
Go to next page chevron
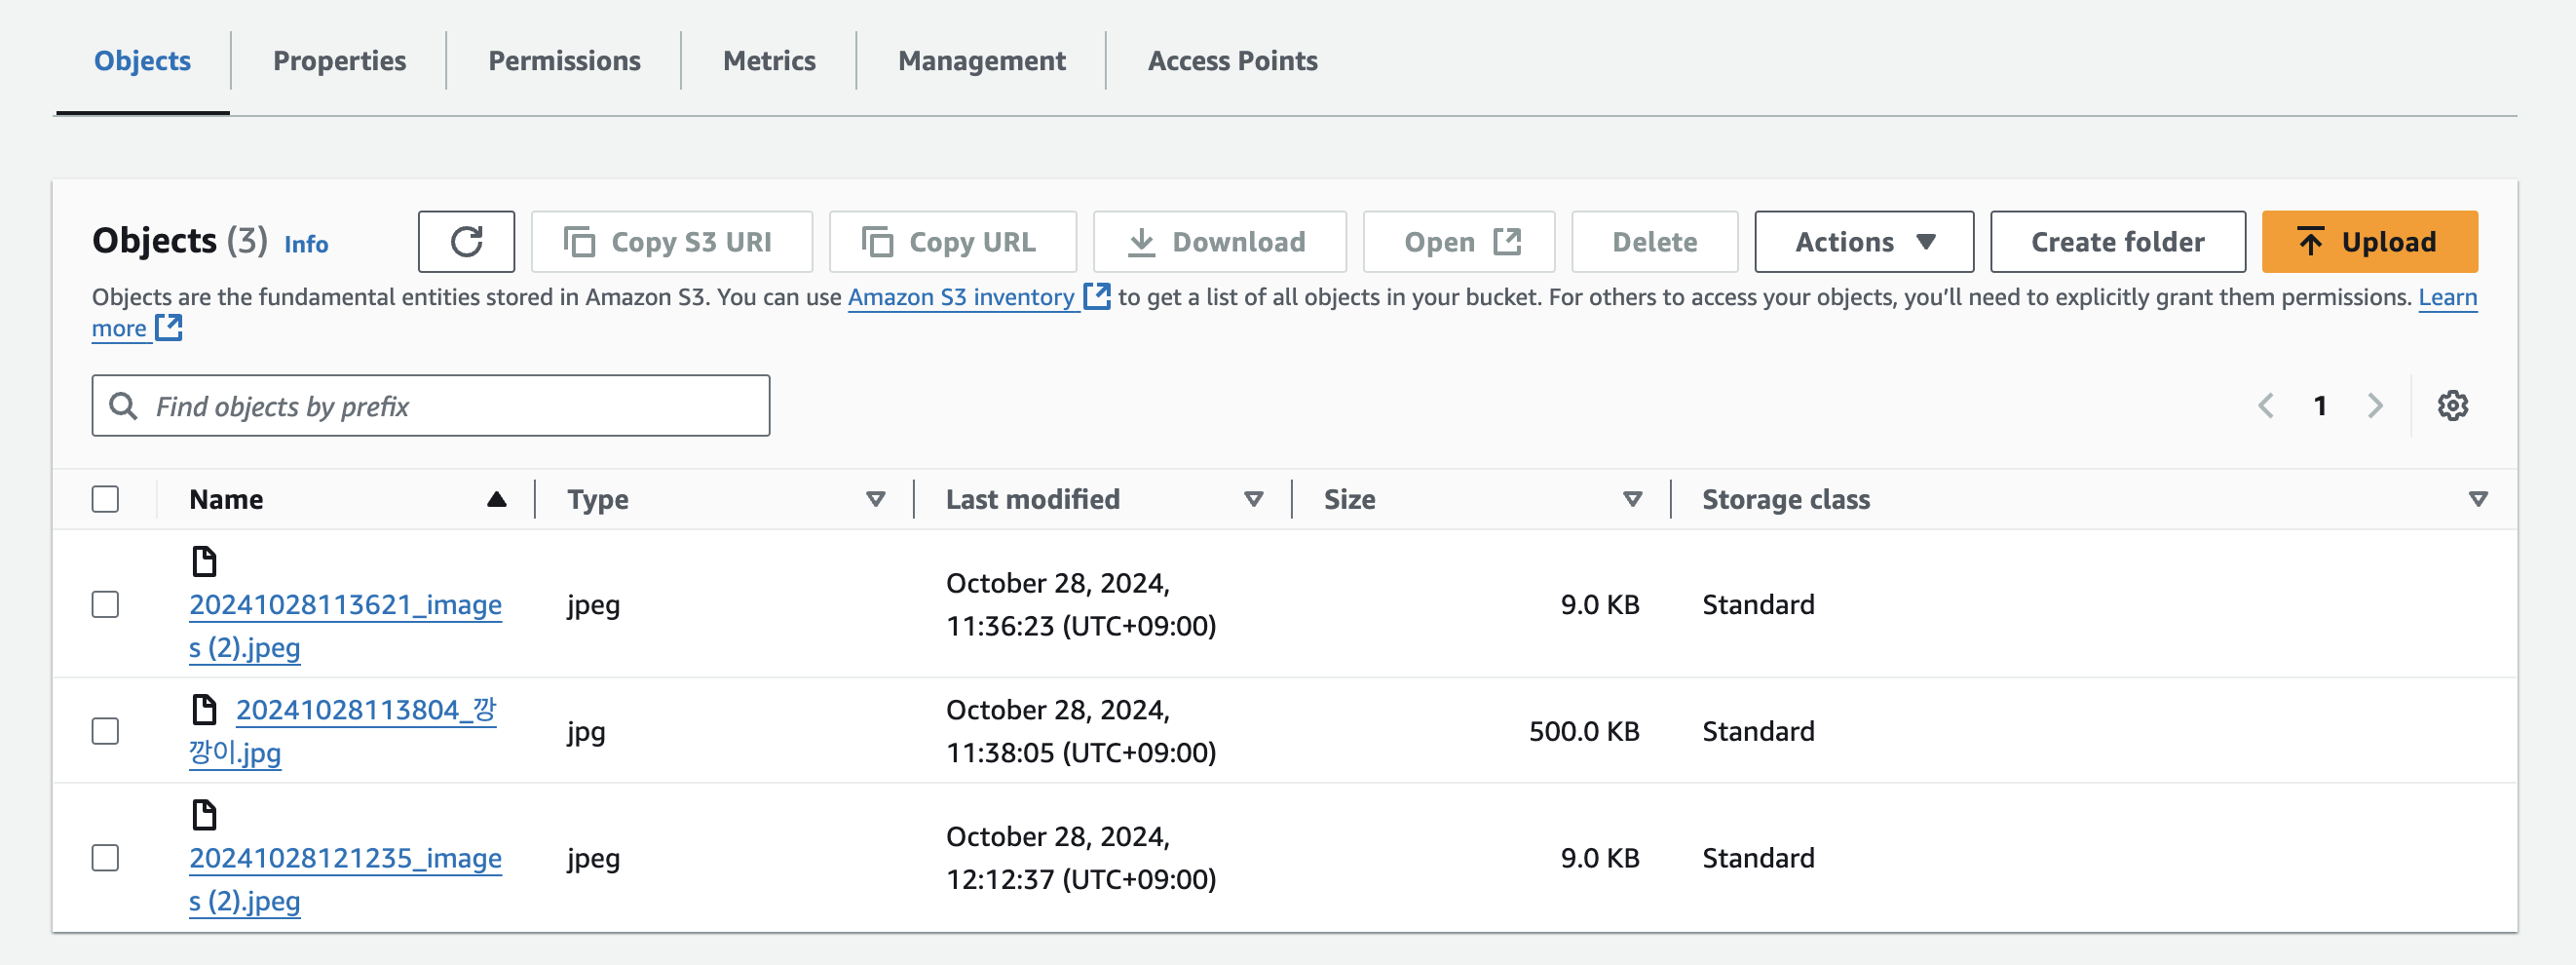point(2375,406)
